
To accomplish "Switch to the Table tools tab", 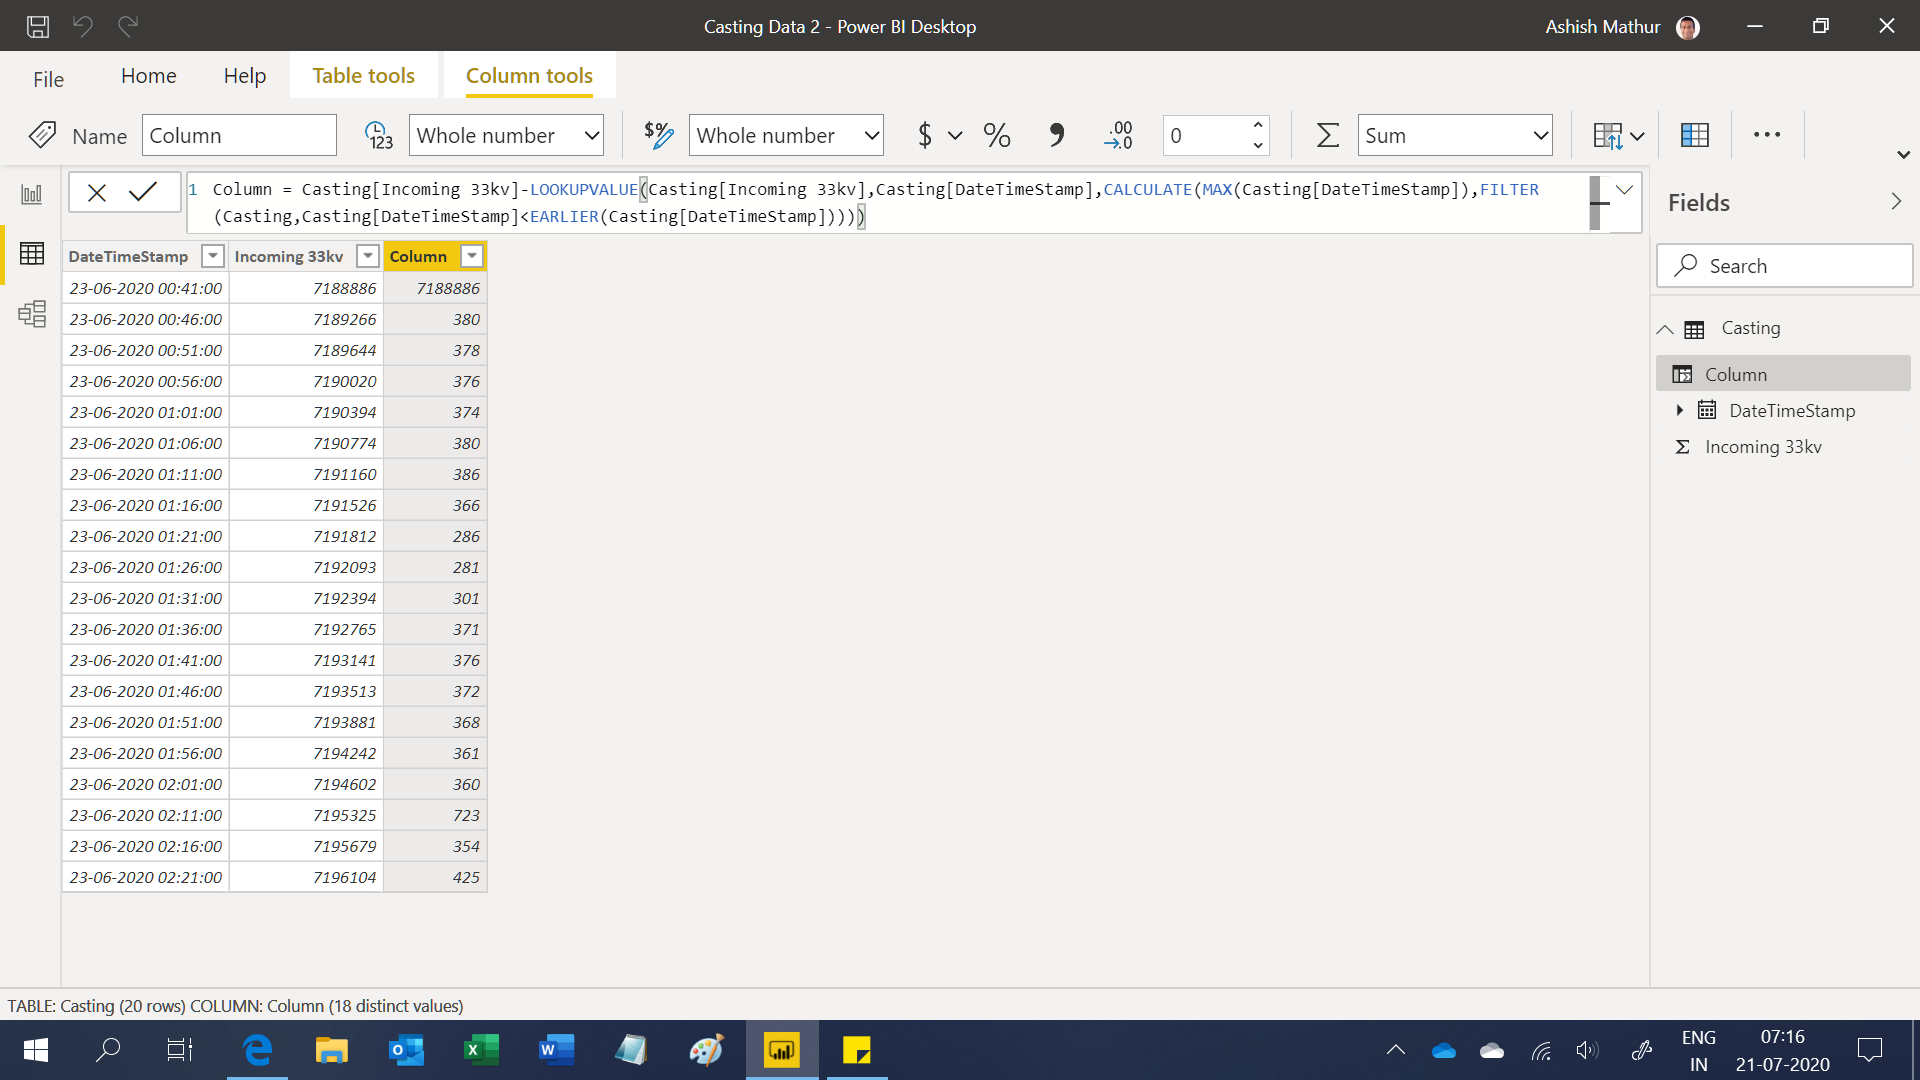I will pyautogui.click(x=364, y=76).
